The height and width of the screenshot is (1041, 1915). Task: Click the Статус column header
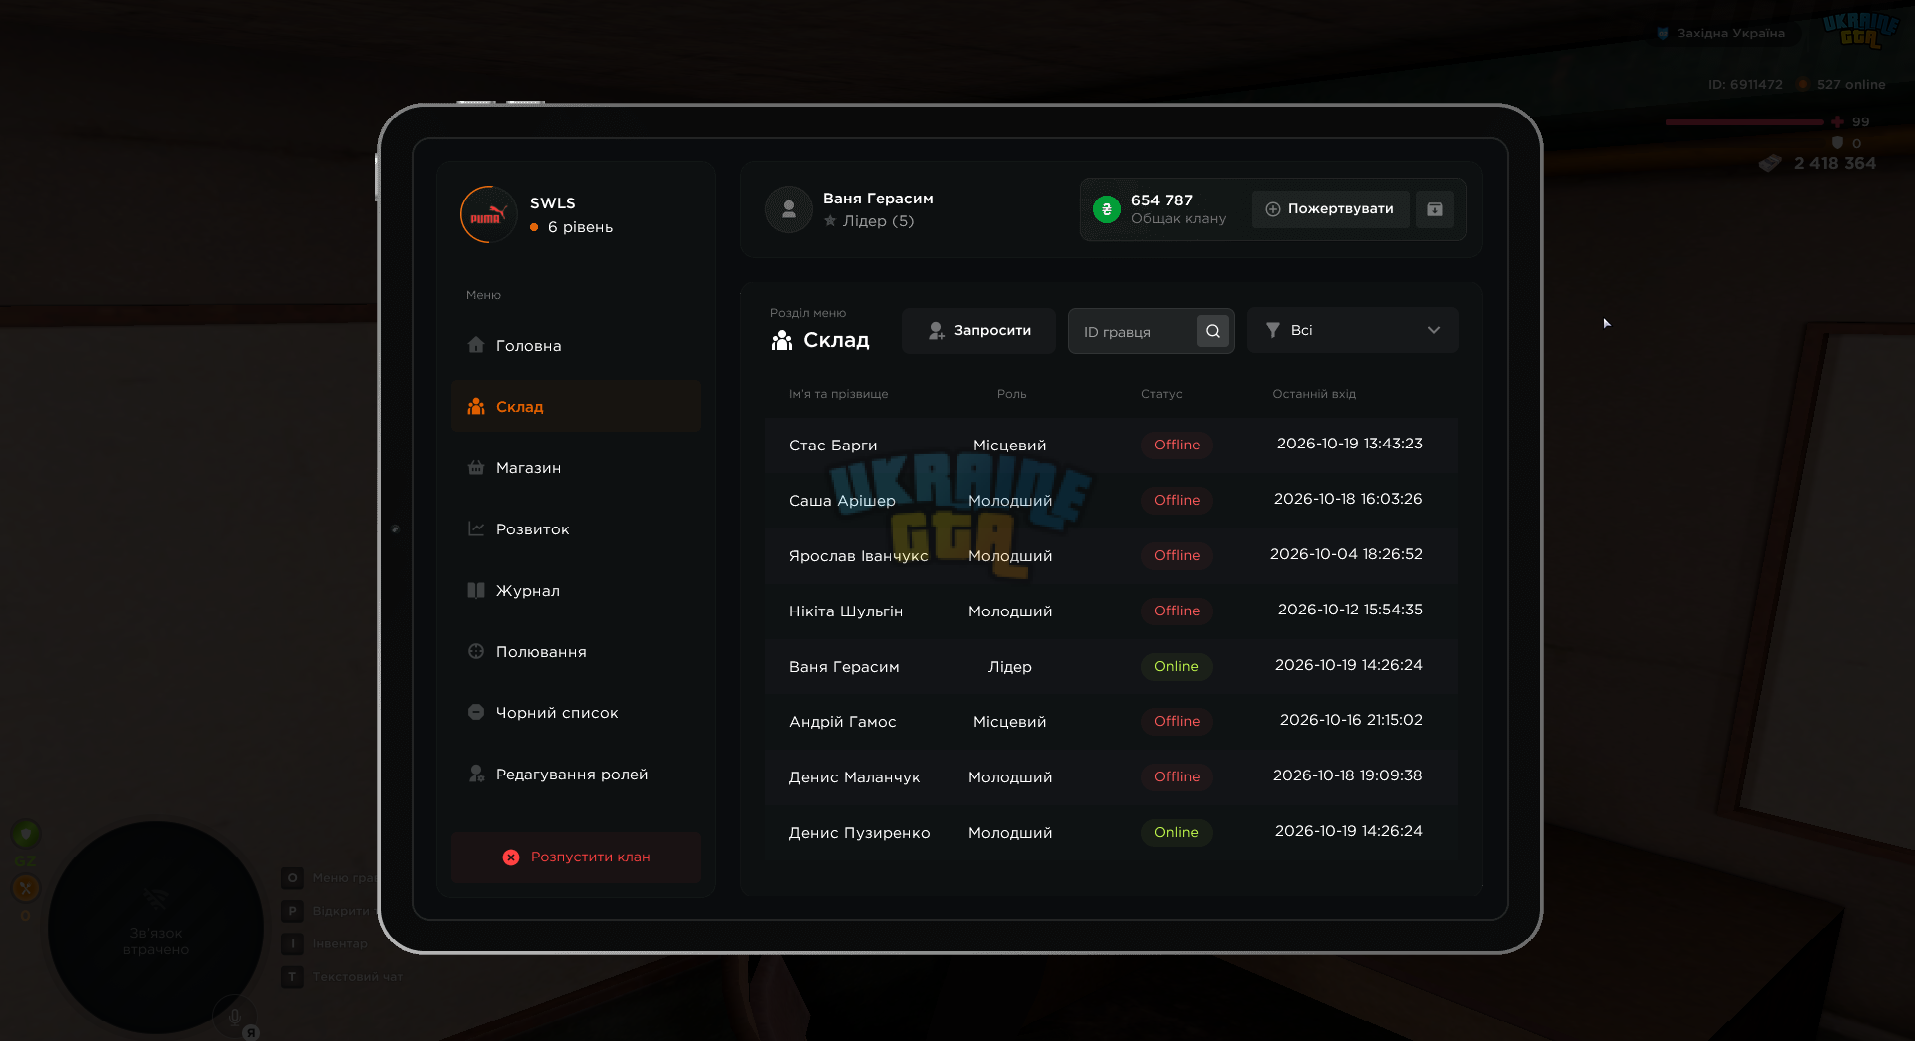[x=1161, y=394]
